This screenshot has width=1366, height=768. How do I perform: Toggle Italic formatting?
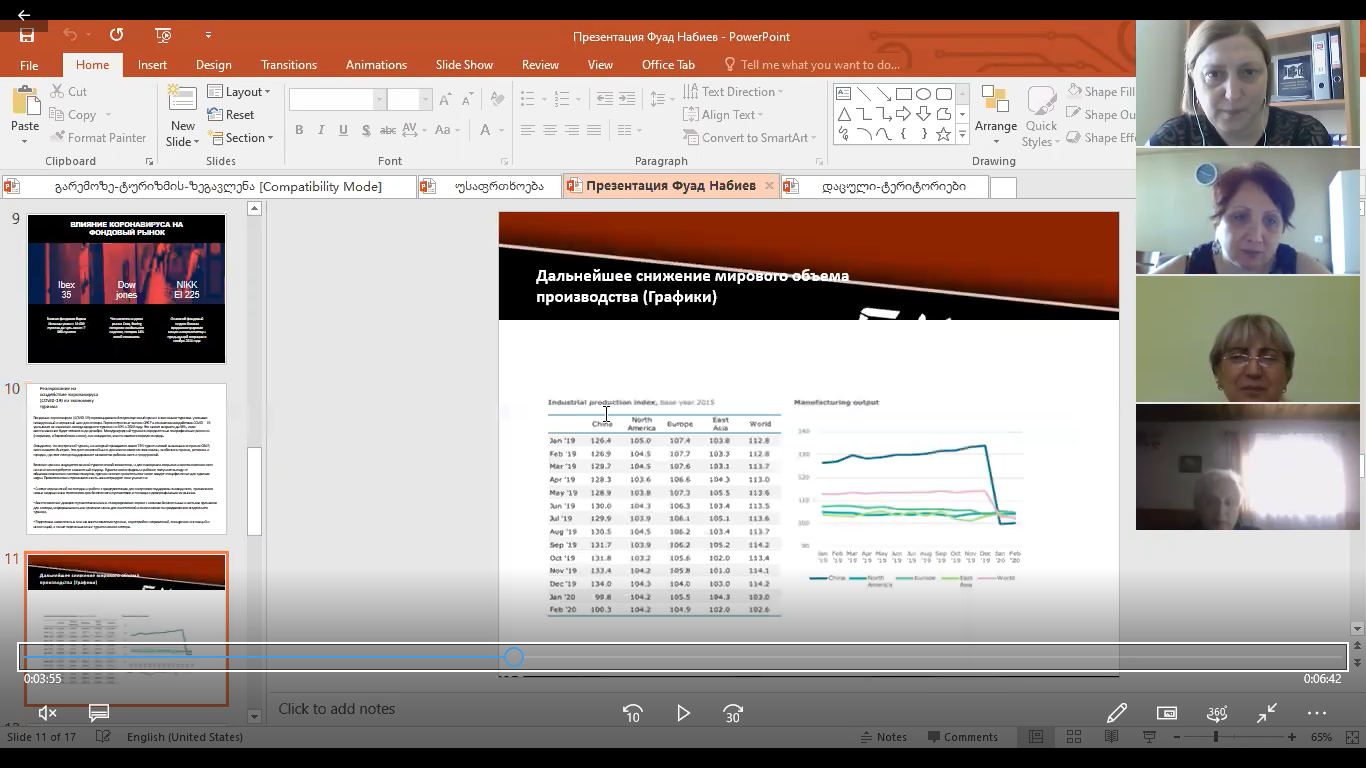click(x=321, y=130)
